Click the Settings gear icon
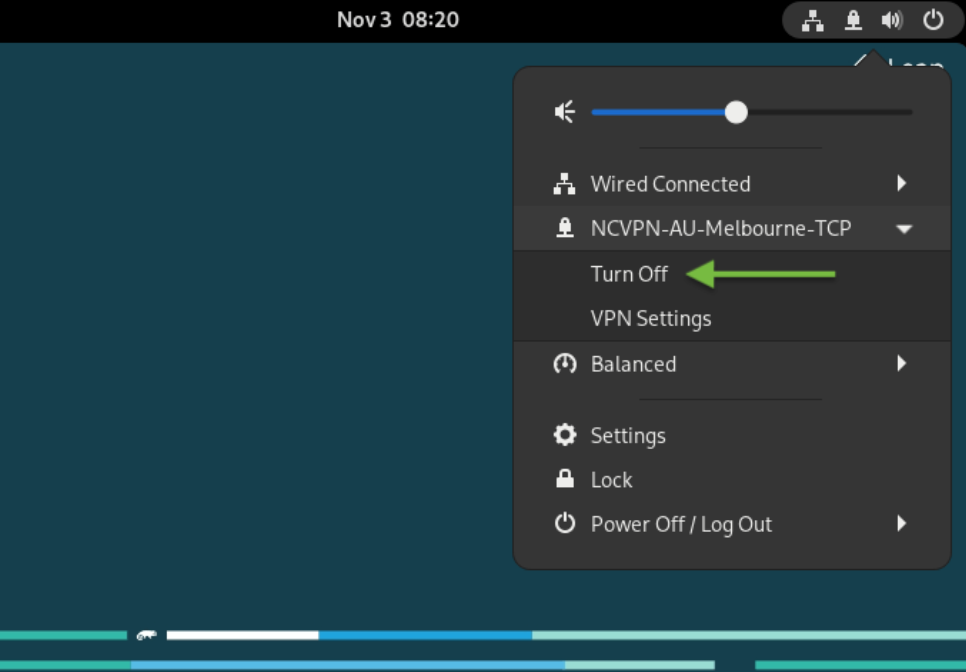The height and width of the screenshot is (672, 966). [x=564, y=435]
